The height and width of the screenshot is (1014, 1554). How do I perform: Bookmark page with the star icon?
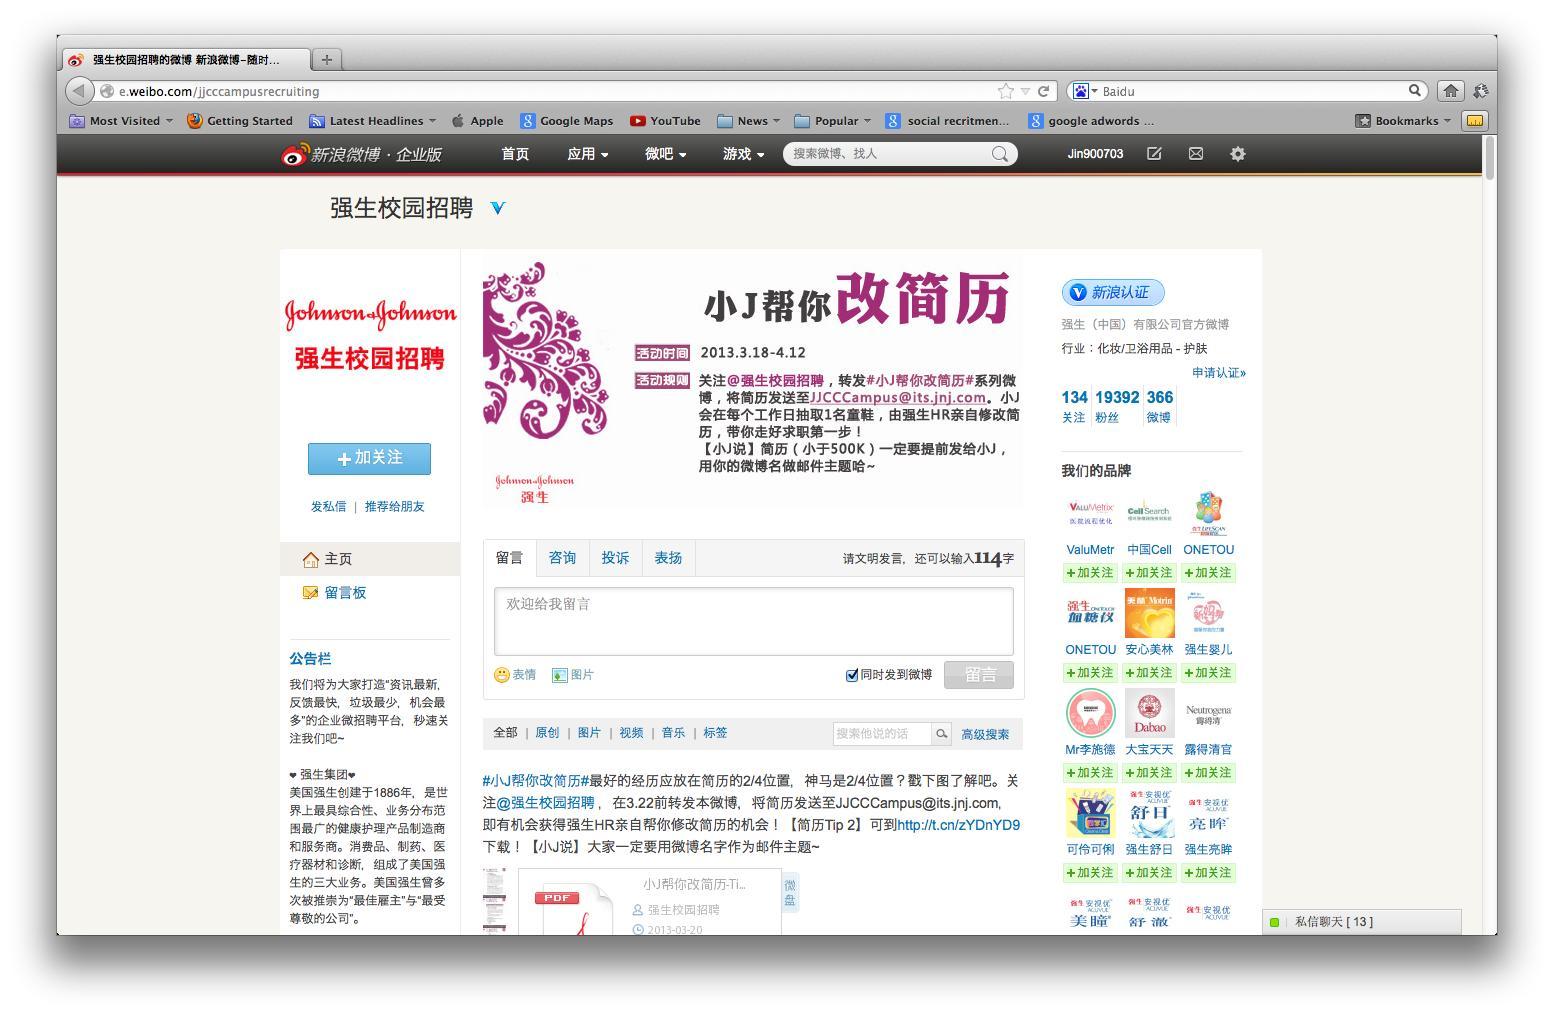1005,91
